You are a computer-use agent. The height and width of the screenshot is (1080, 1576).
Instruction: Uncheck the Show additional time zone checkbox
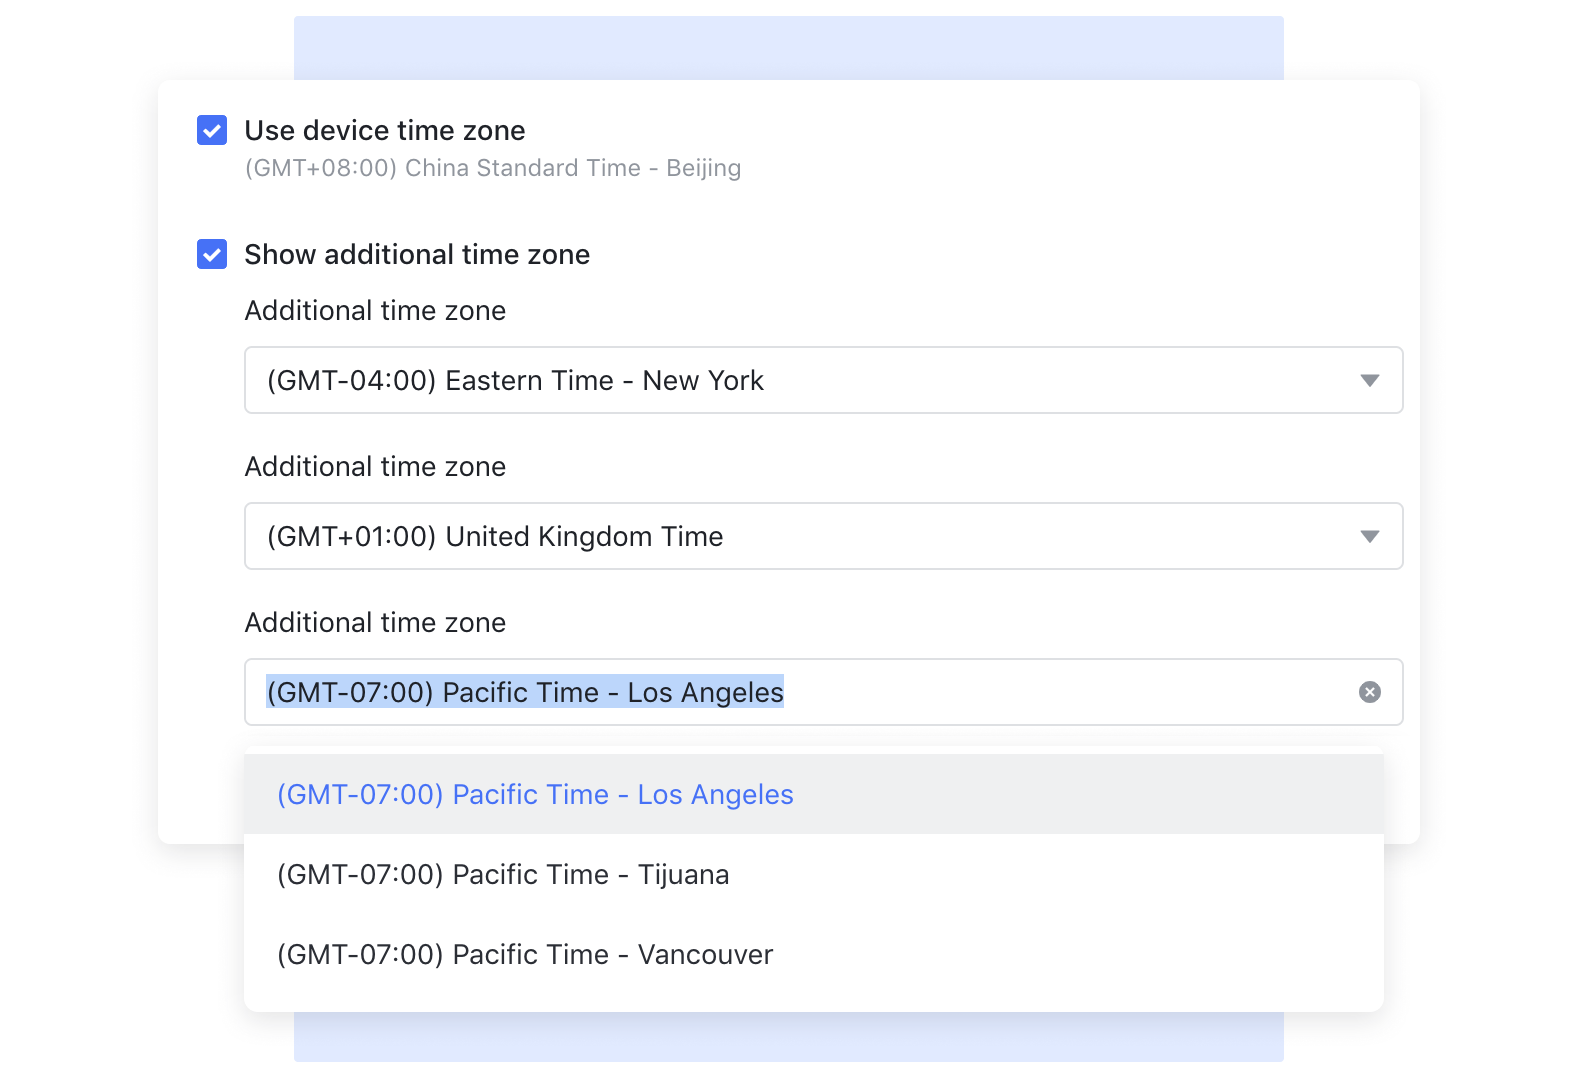pyautogui.click(x=212, y=254)
